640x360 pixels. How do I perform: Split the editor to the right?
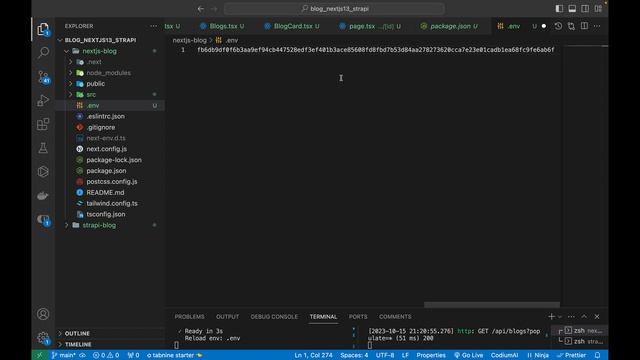pyautogui.click(x=584, y=26)
